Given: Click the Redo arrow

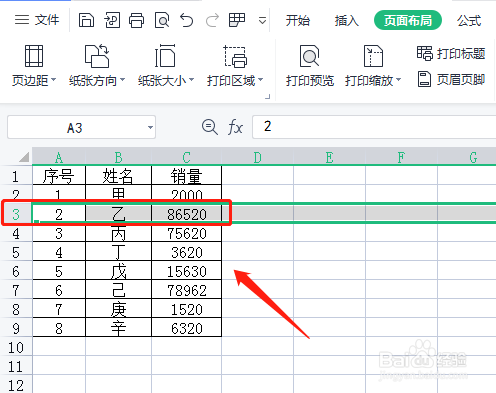Looking at the screenshot, I should point(212,20).
